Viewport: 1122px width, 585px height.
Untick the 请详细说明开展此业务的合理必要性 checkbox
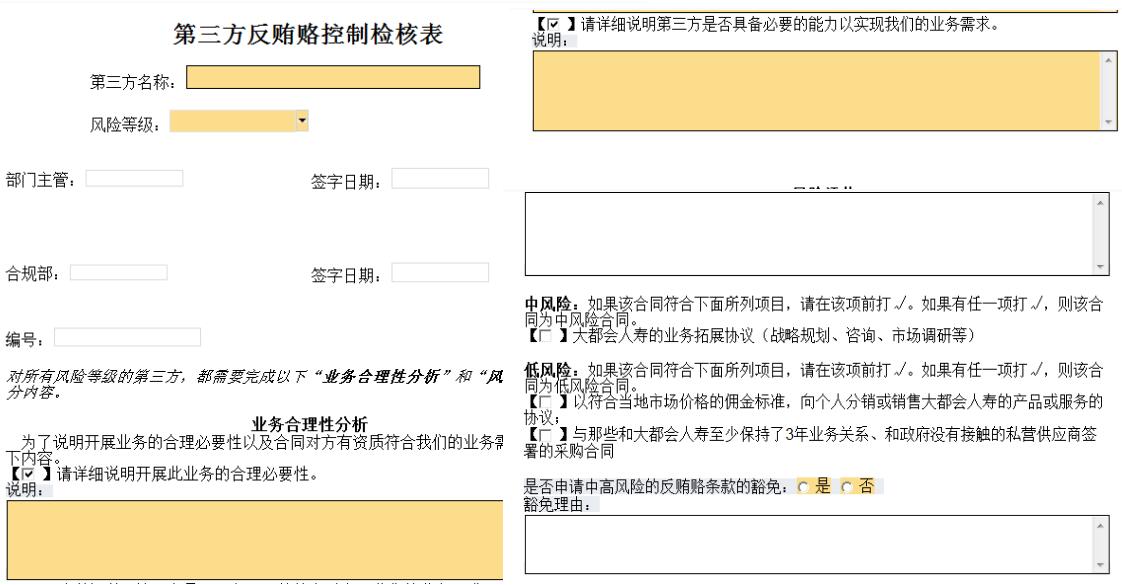[29, 473]
